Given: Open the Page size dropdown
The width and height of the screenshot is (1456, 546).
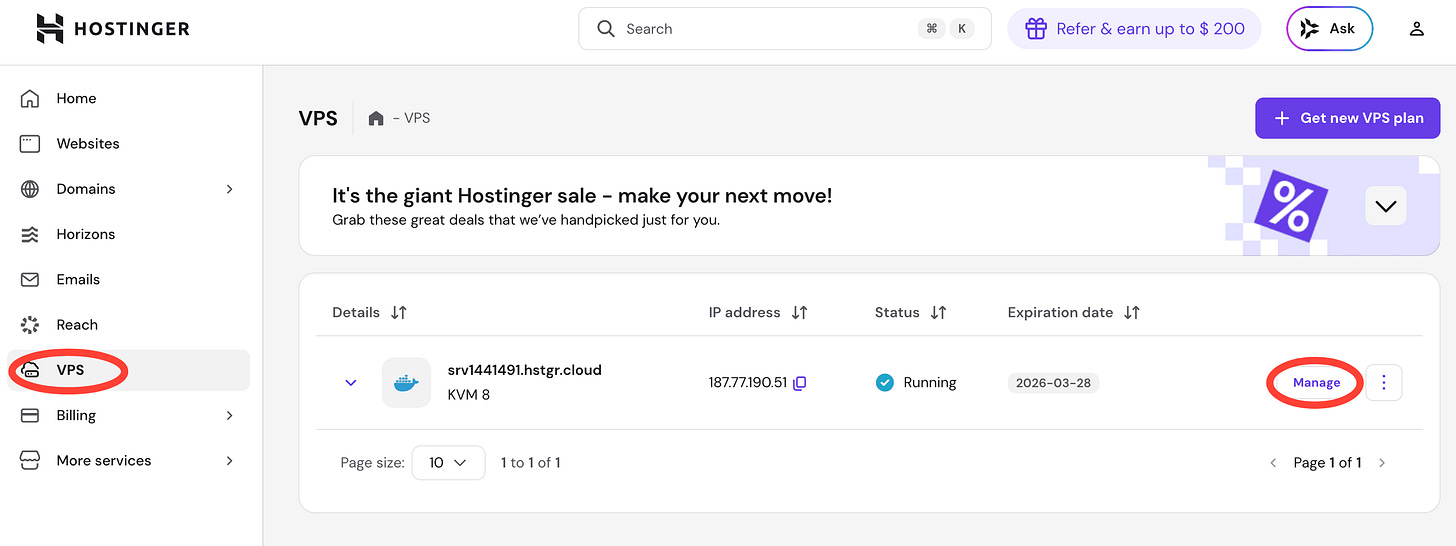Looking at the screenshot, I should (x=448, y=463).
